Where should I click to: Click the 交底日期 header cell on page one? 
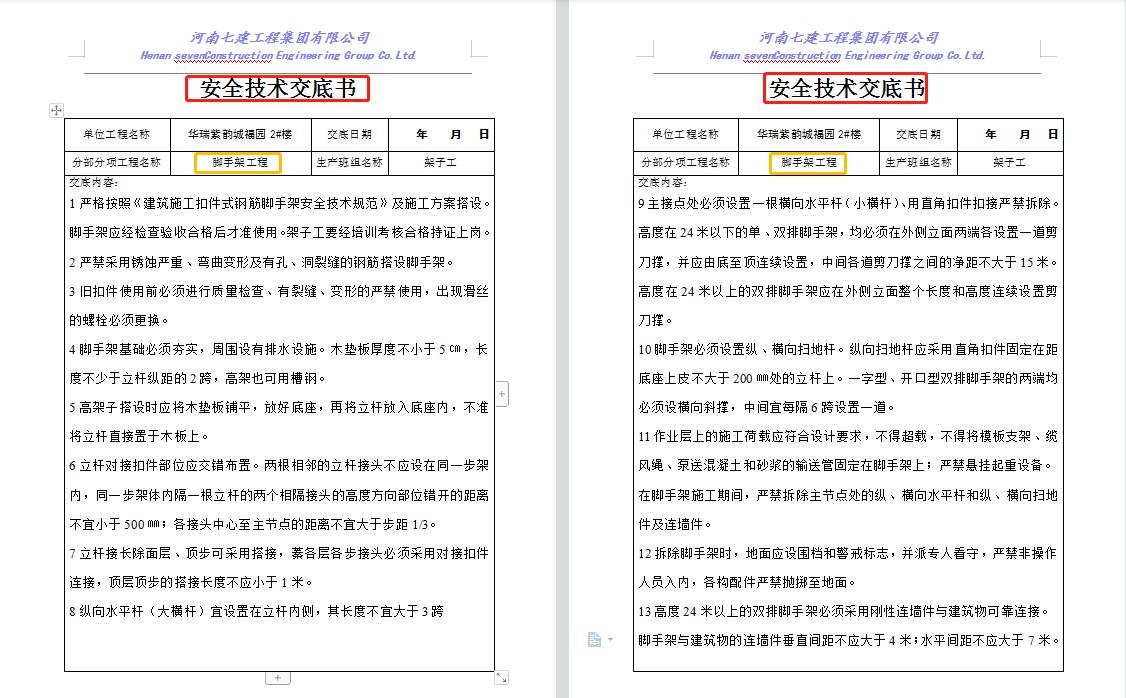[350, 133]
